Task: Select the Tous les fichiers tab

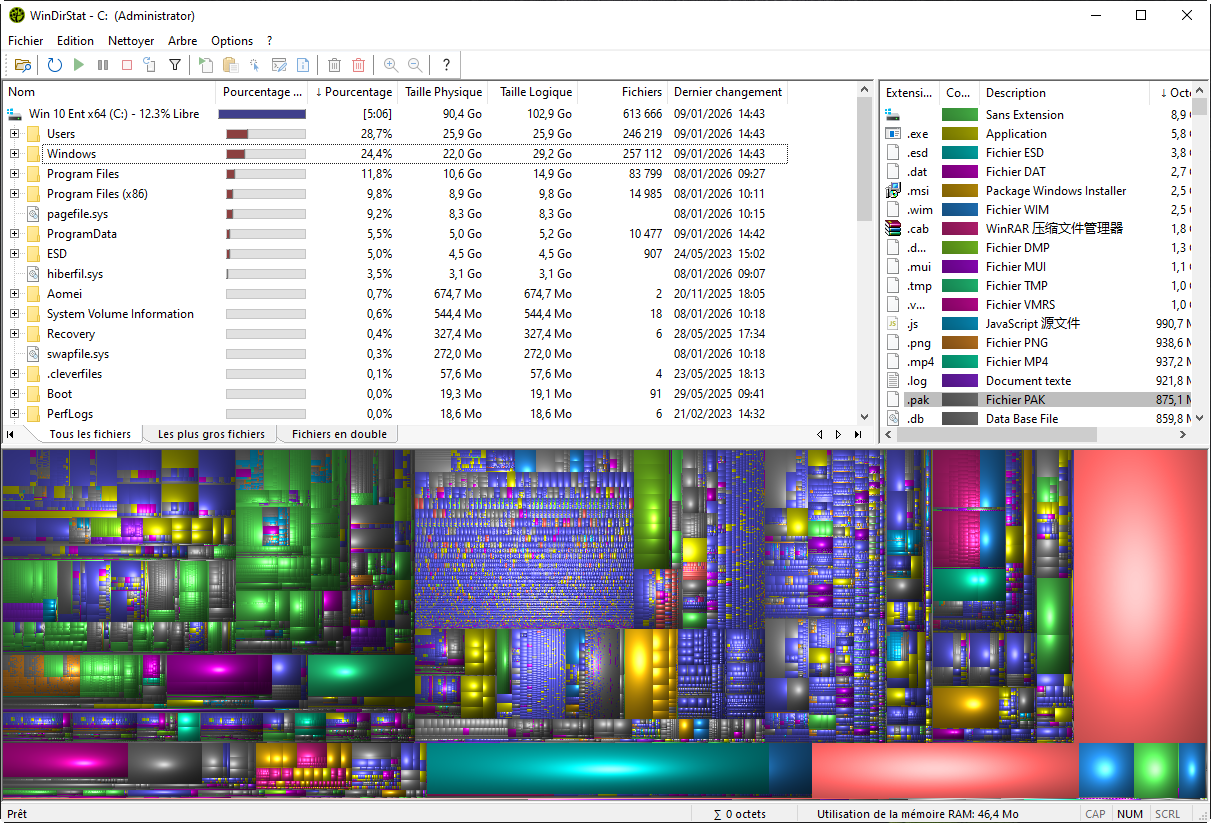Action: point(90,434)
